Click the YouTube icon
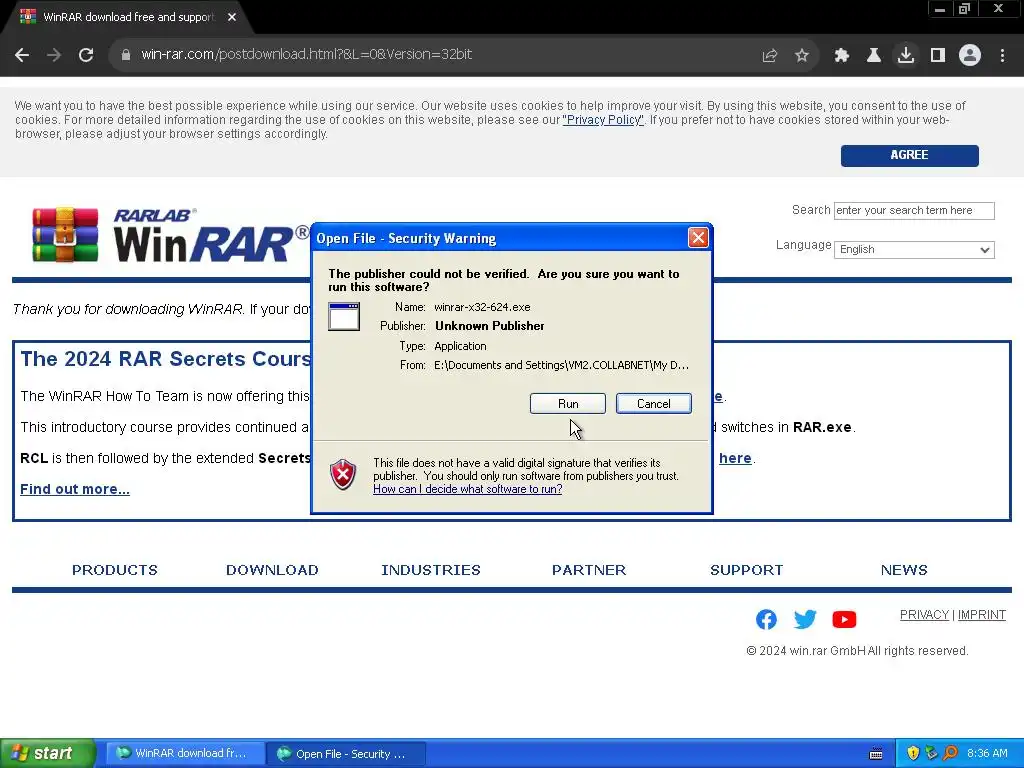The image size is (1024, 768). point(844,619)
